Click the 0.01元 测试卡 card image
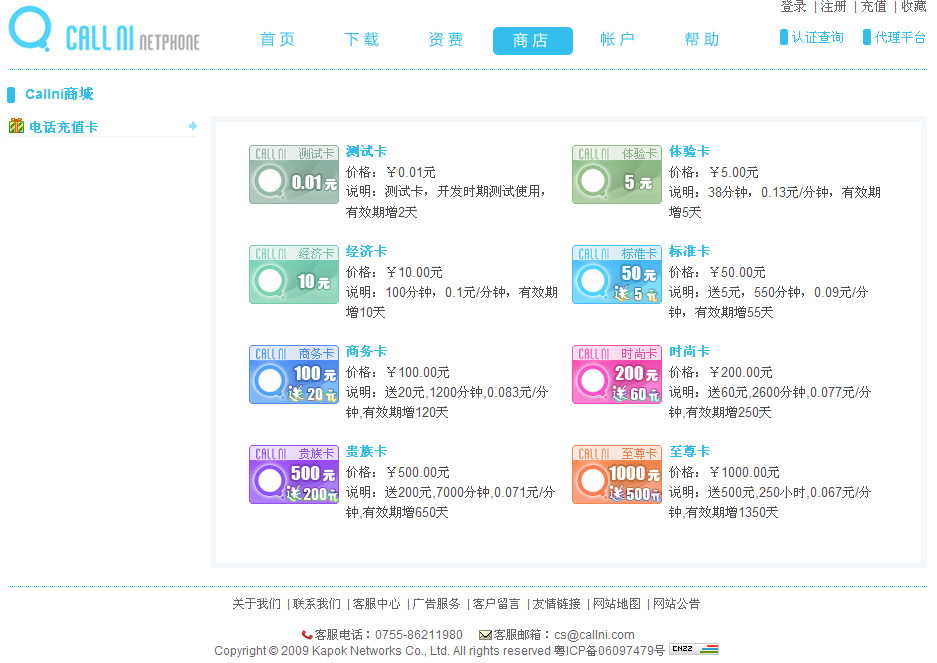The height and width of the screenshot is (663, 937). click(294, 175)
